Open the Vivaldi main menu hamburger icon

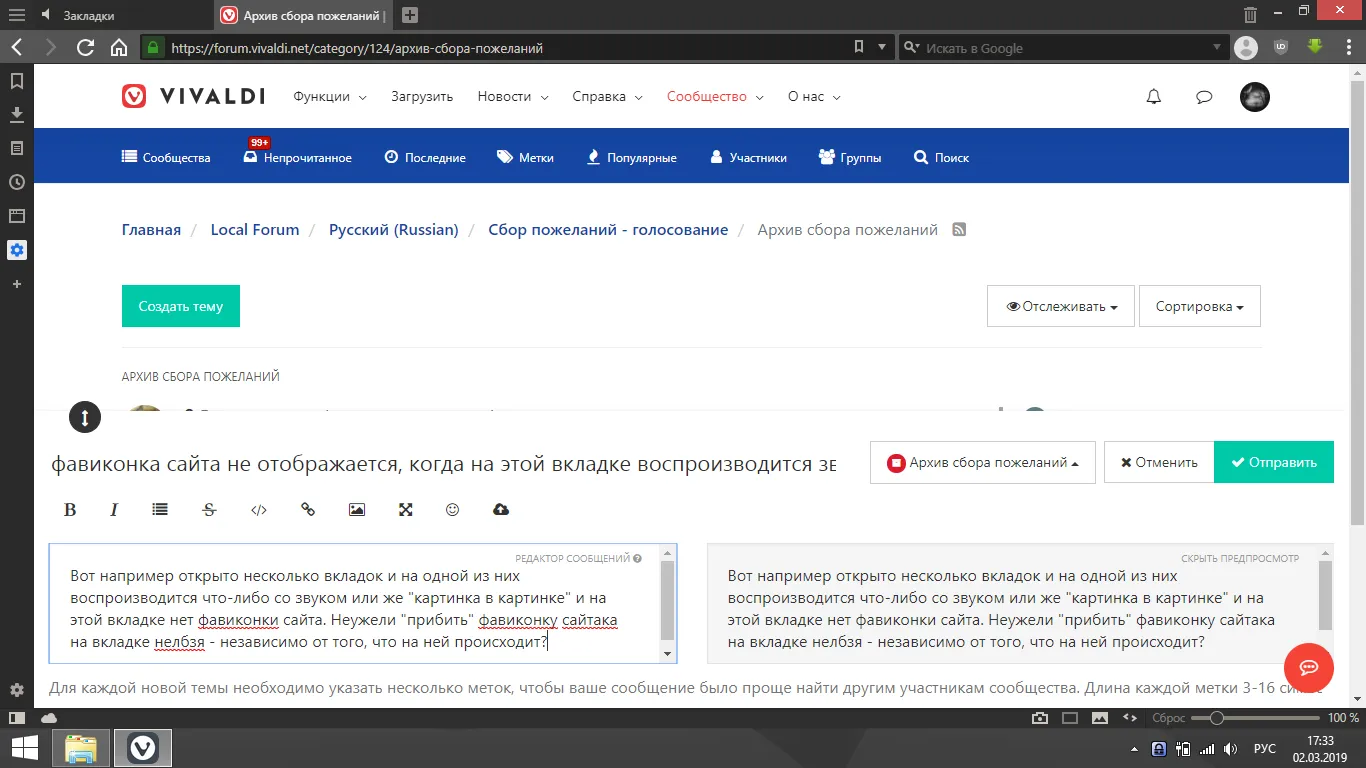16,16
